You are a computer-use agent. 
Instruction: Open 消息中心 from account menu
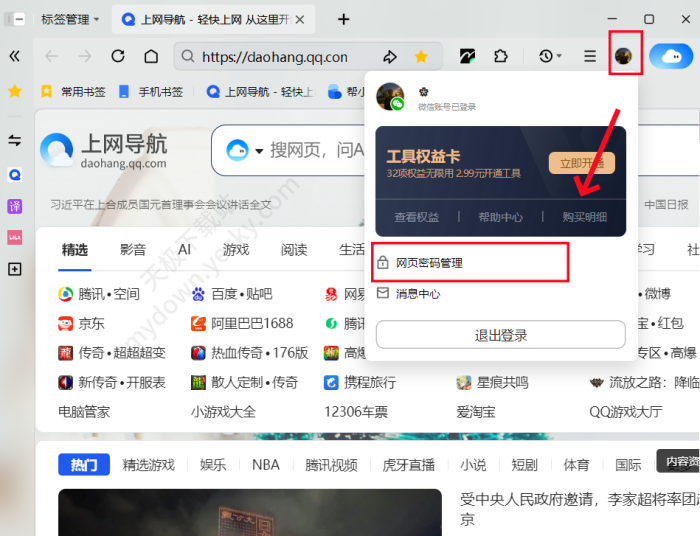[417, 294]
